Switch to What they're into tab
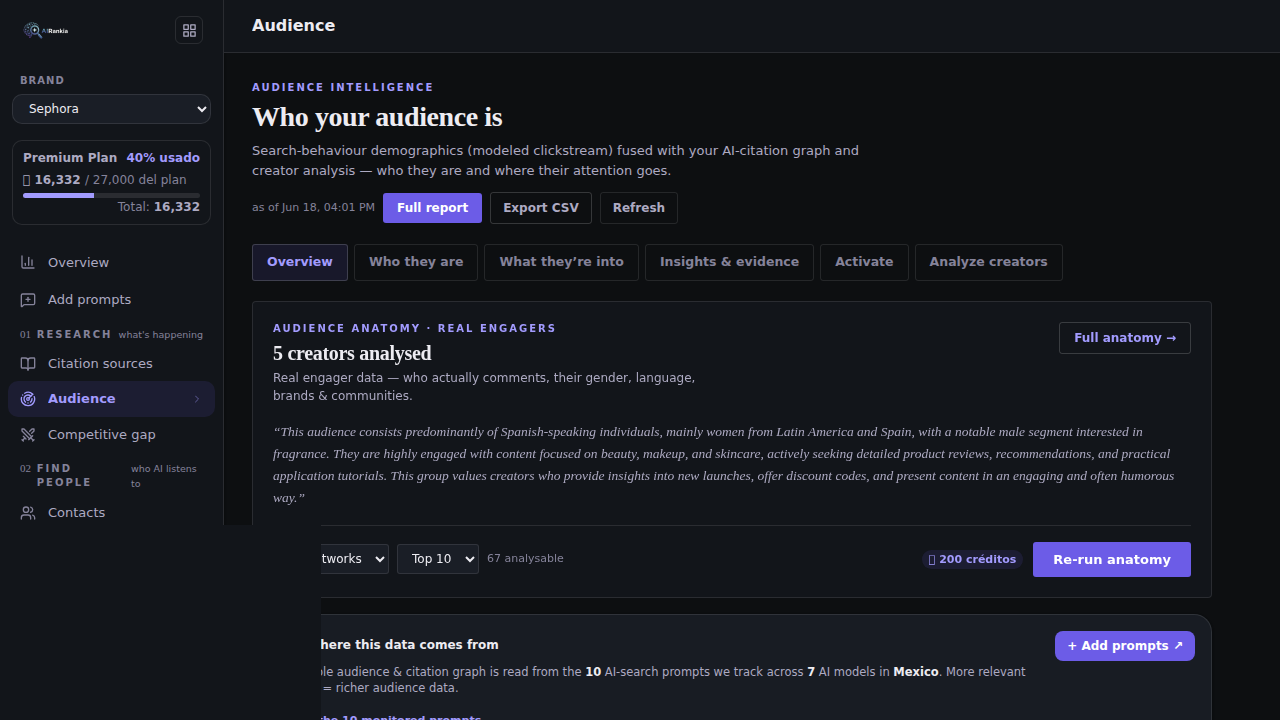Viewport: 1280px width, 720px height. [x=561, y=262]
